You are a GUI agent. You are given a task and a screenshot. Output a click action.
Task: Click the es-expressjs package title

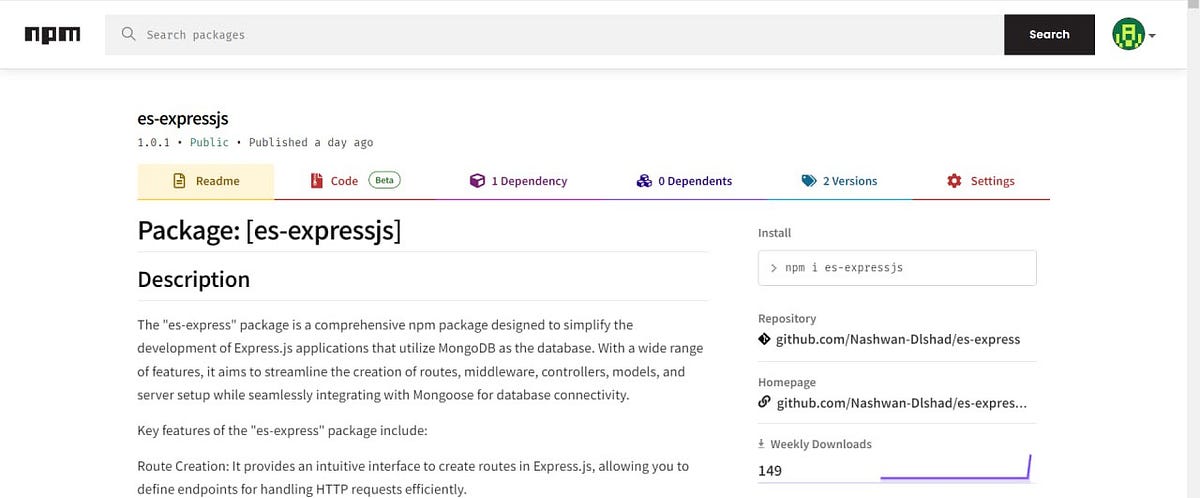click(x=183, y=119)
